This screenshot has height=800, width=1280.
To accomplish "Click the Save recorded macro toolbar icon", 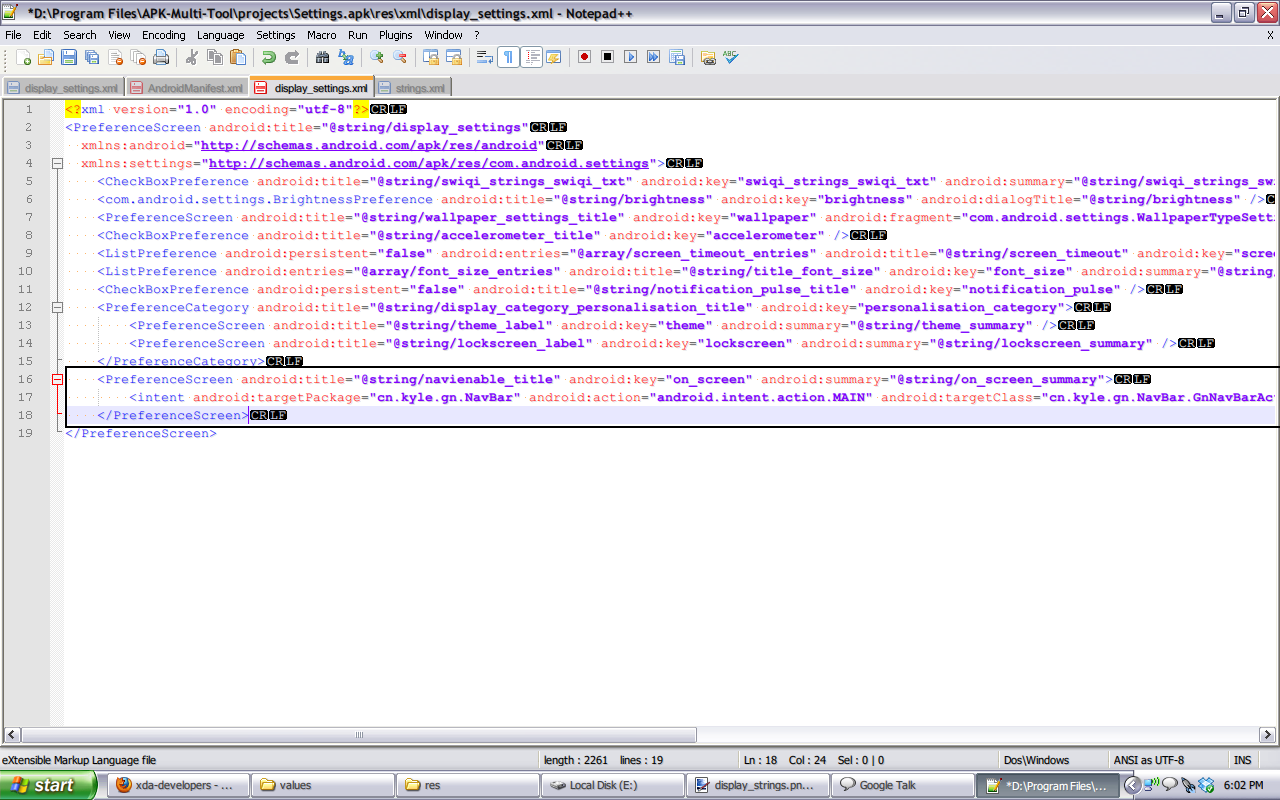I will click(x=677, y=57).
